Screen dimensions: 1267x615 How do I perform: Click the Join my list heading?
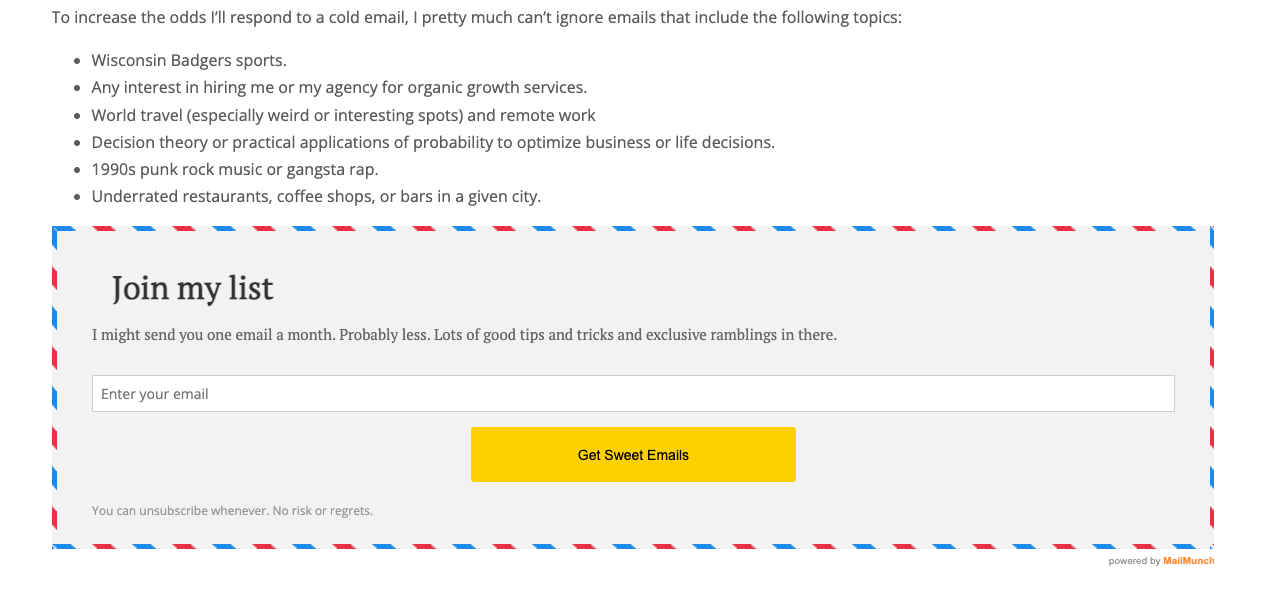click(193, 289)
